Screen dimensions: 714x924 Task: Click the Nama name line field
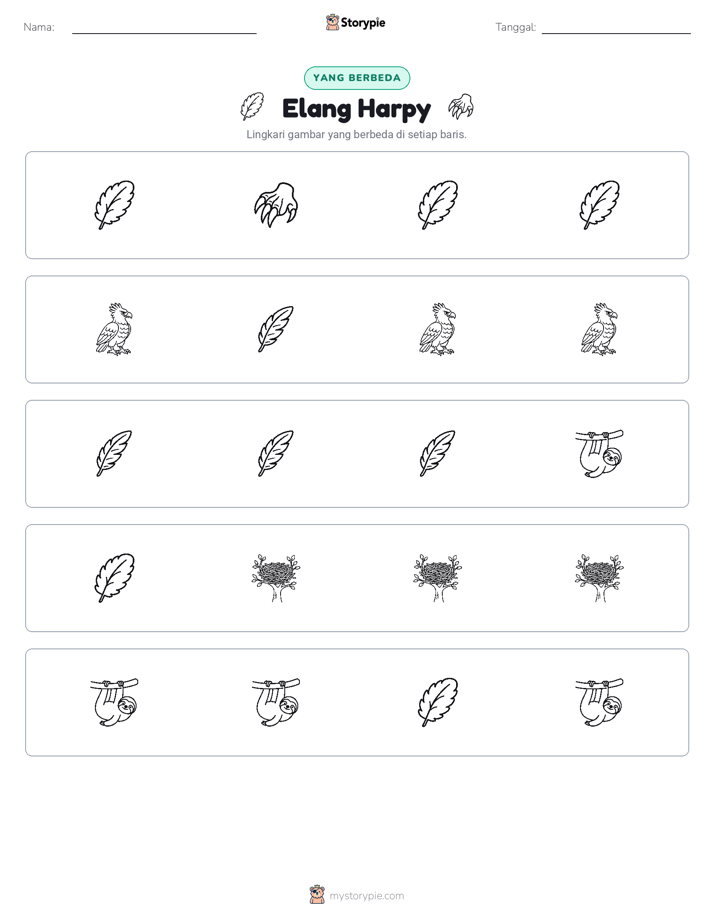click(164, 28)
